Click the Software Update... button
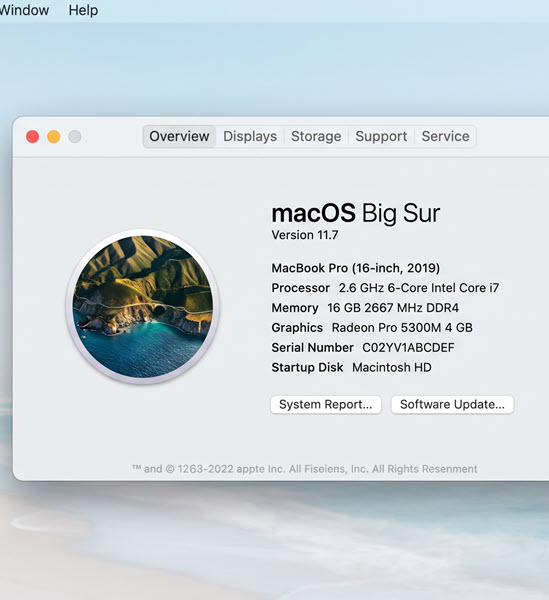 [x=452, y=404]
